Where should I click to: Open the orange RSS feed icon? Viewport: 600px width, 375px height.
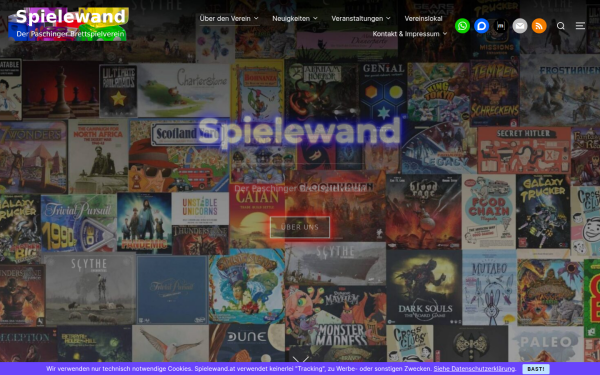coord(539,26)
